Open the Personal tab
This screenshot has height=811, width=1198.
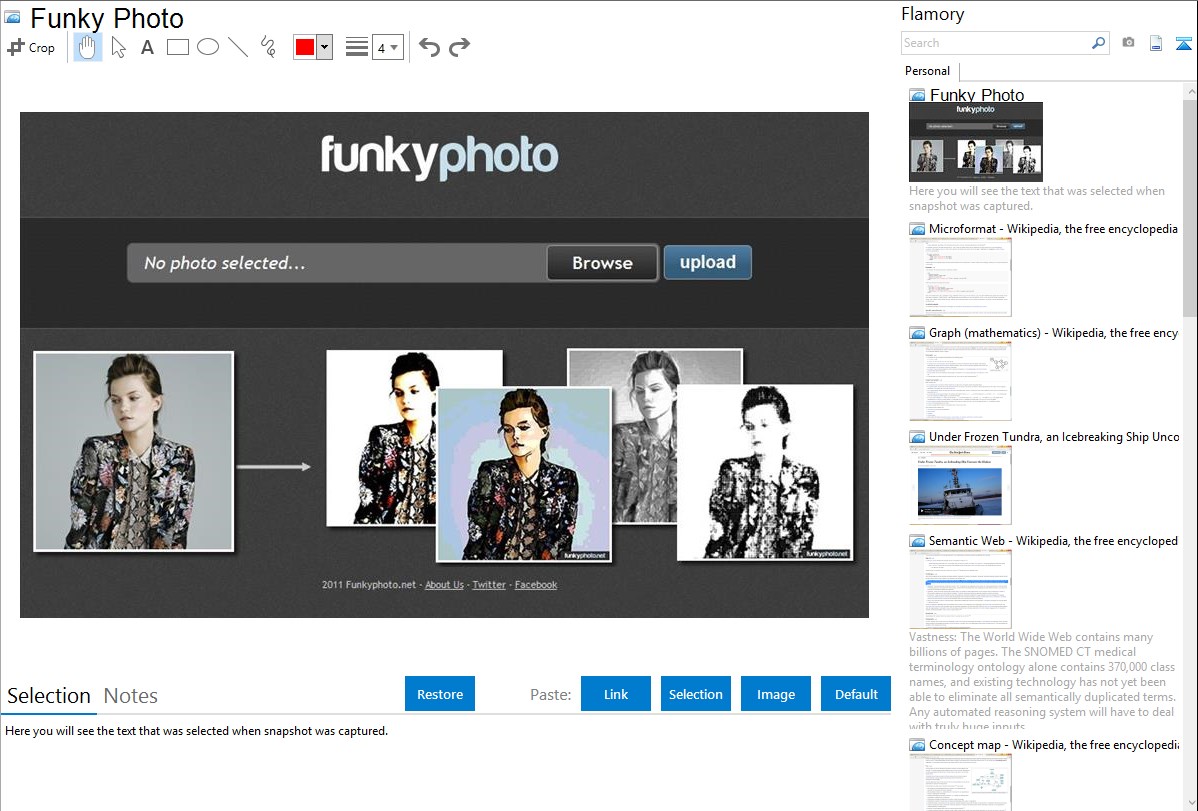(928, 71)
